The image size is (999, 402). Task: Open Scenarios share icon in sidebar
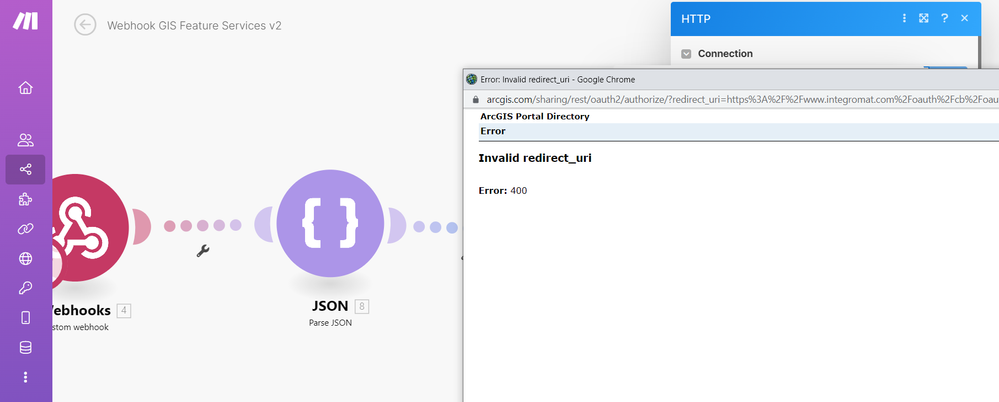click(25, 169)
